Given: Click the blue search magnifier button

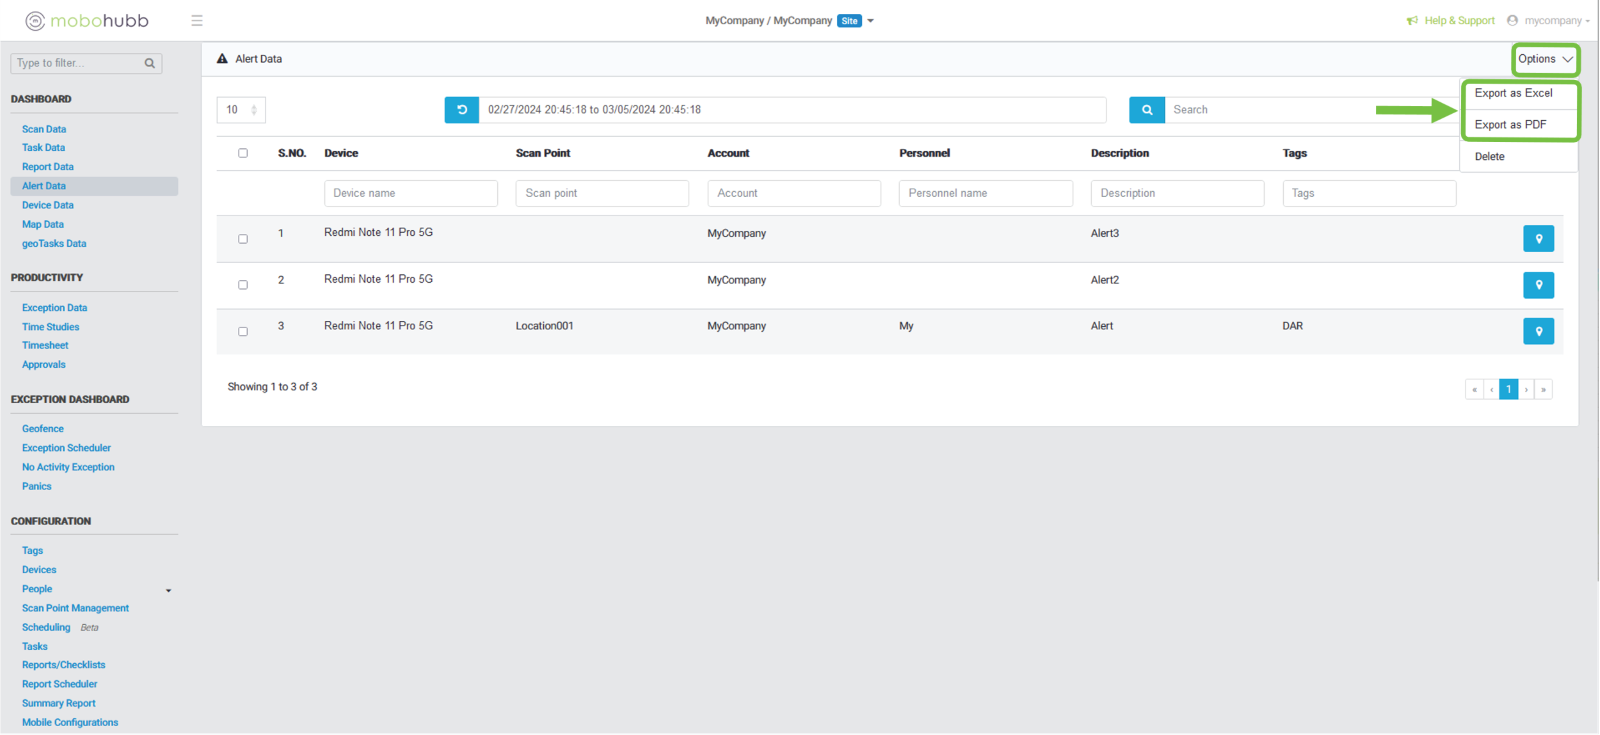Looking at the screenshot, I should [x=1147, y=110].
